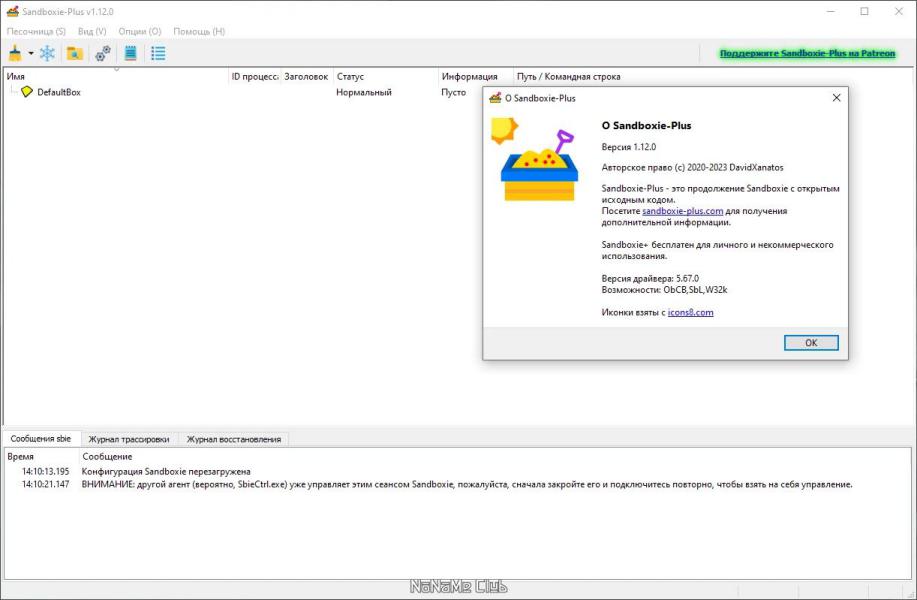Minimize the Sandboxie-Plus main window

830,11
